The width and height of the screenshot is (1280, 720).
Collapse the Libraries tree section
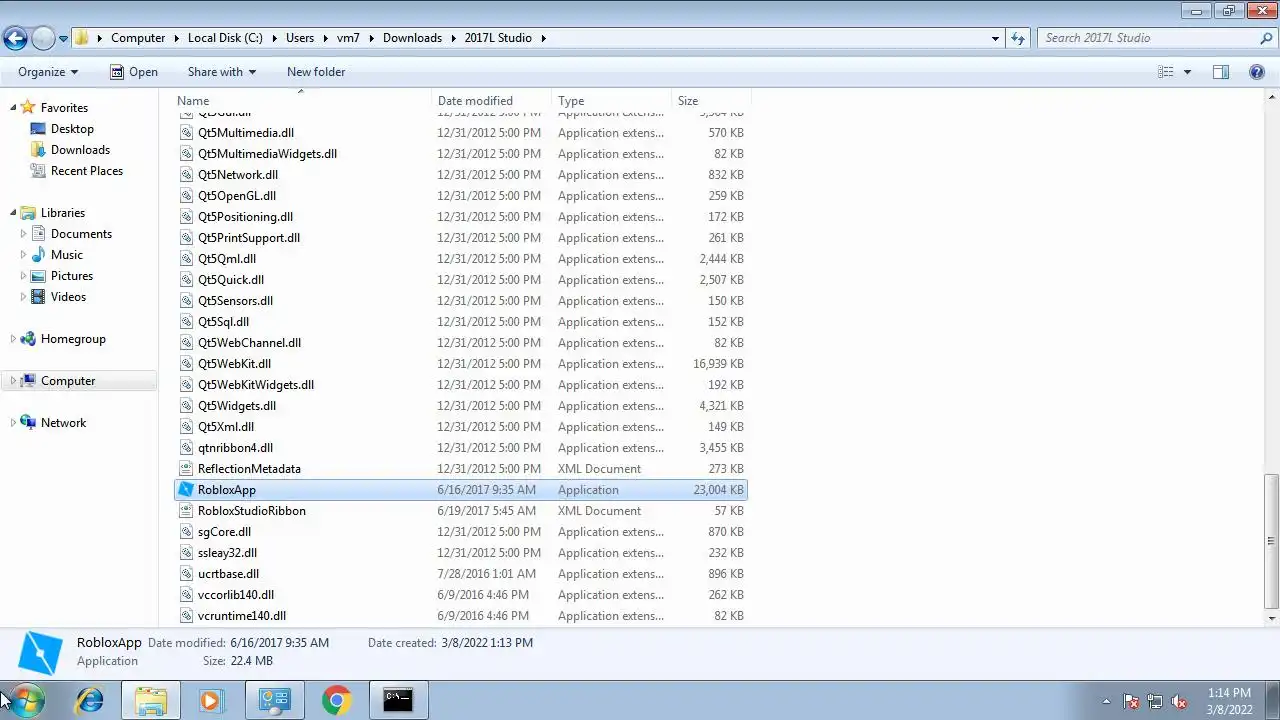click(x=13, y=213)
